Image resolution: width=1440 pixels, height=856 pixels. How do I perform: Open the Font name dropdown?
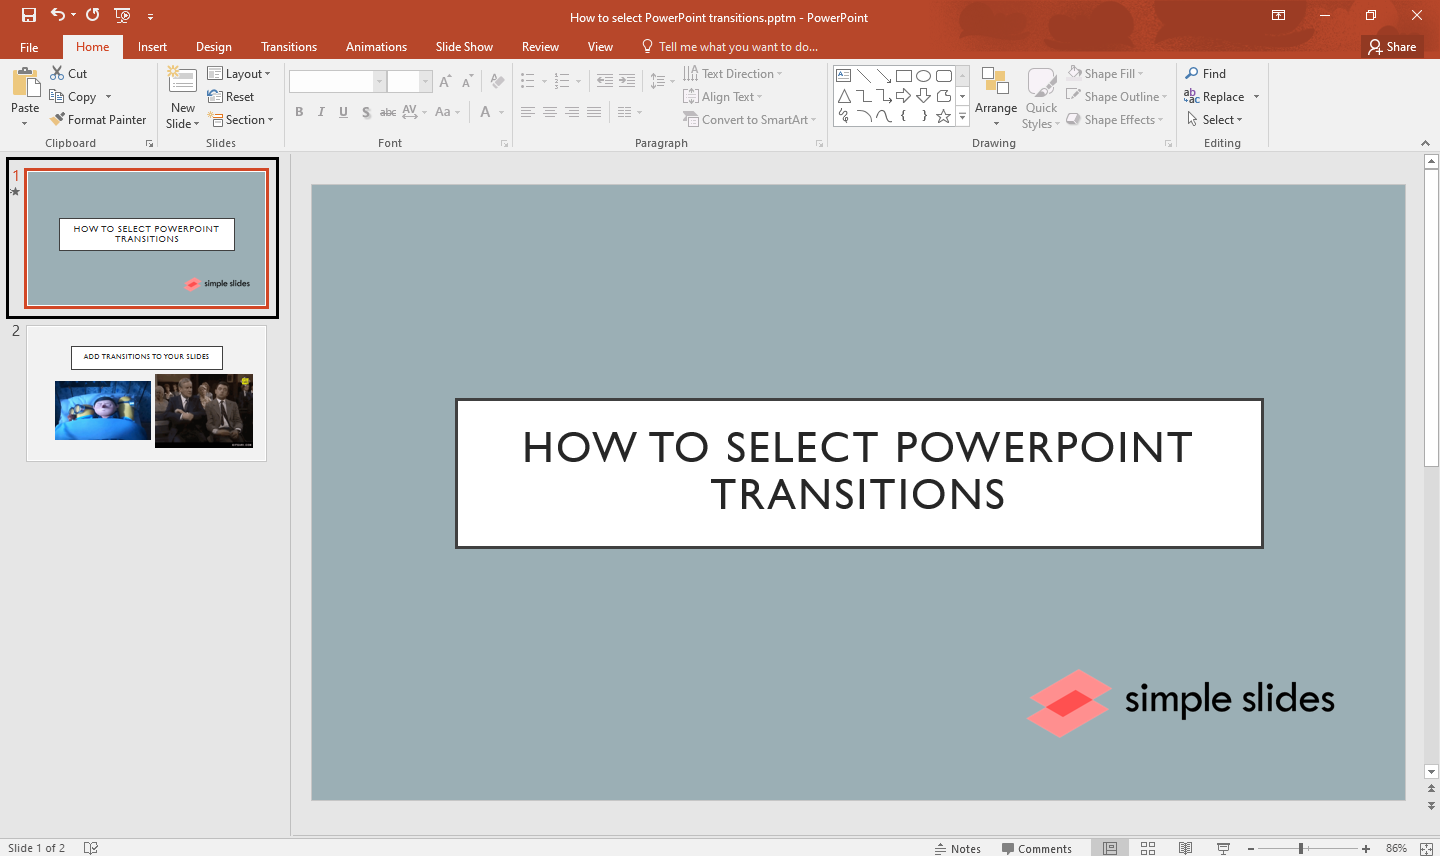click(x=378, y=80)
